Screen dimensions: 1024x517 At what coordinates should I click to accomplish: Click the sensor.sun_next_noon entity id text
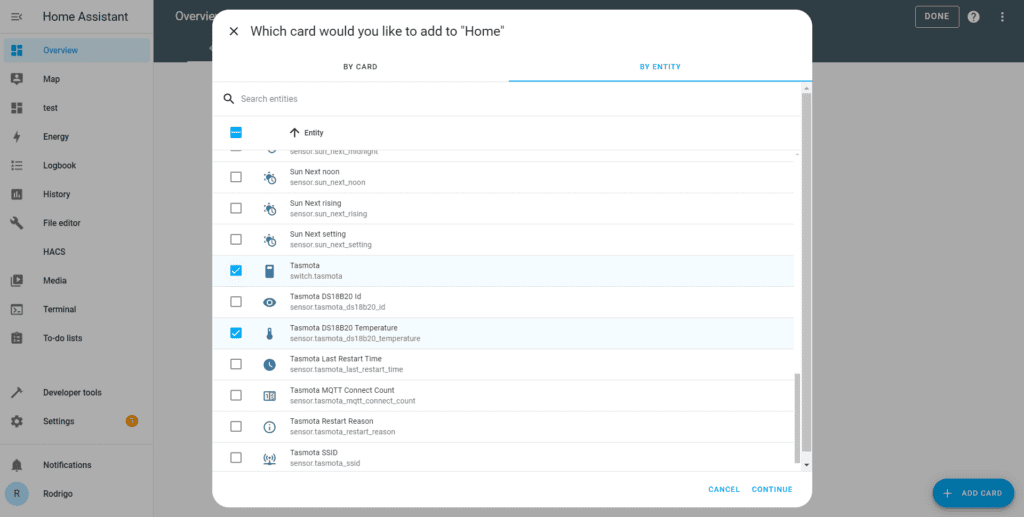[328, 182]
